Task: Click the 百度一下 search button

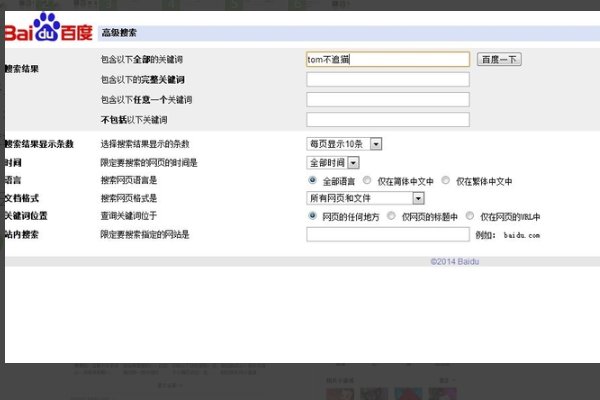Action: [499, 59]
